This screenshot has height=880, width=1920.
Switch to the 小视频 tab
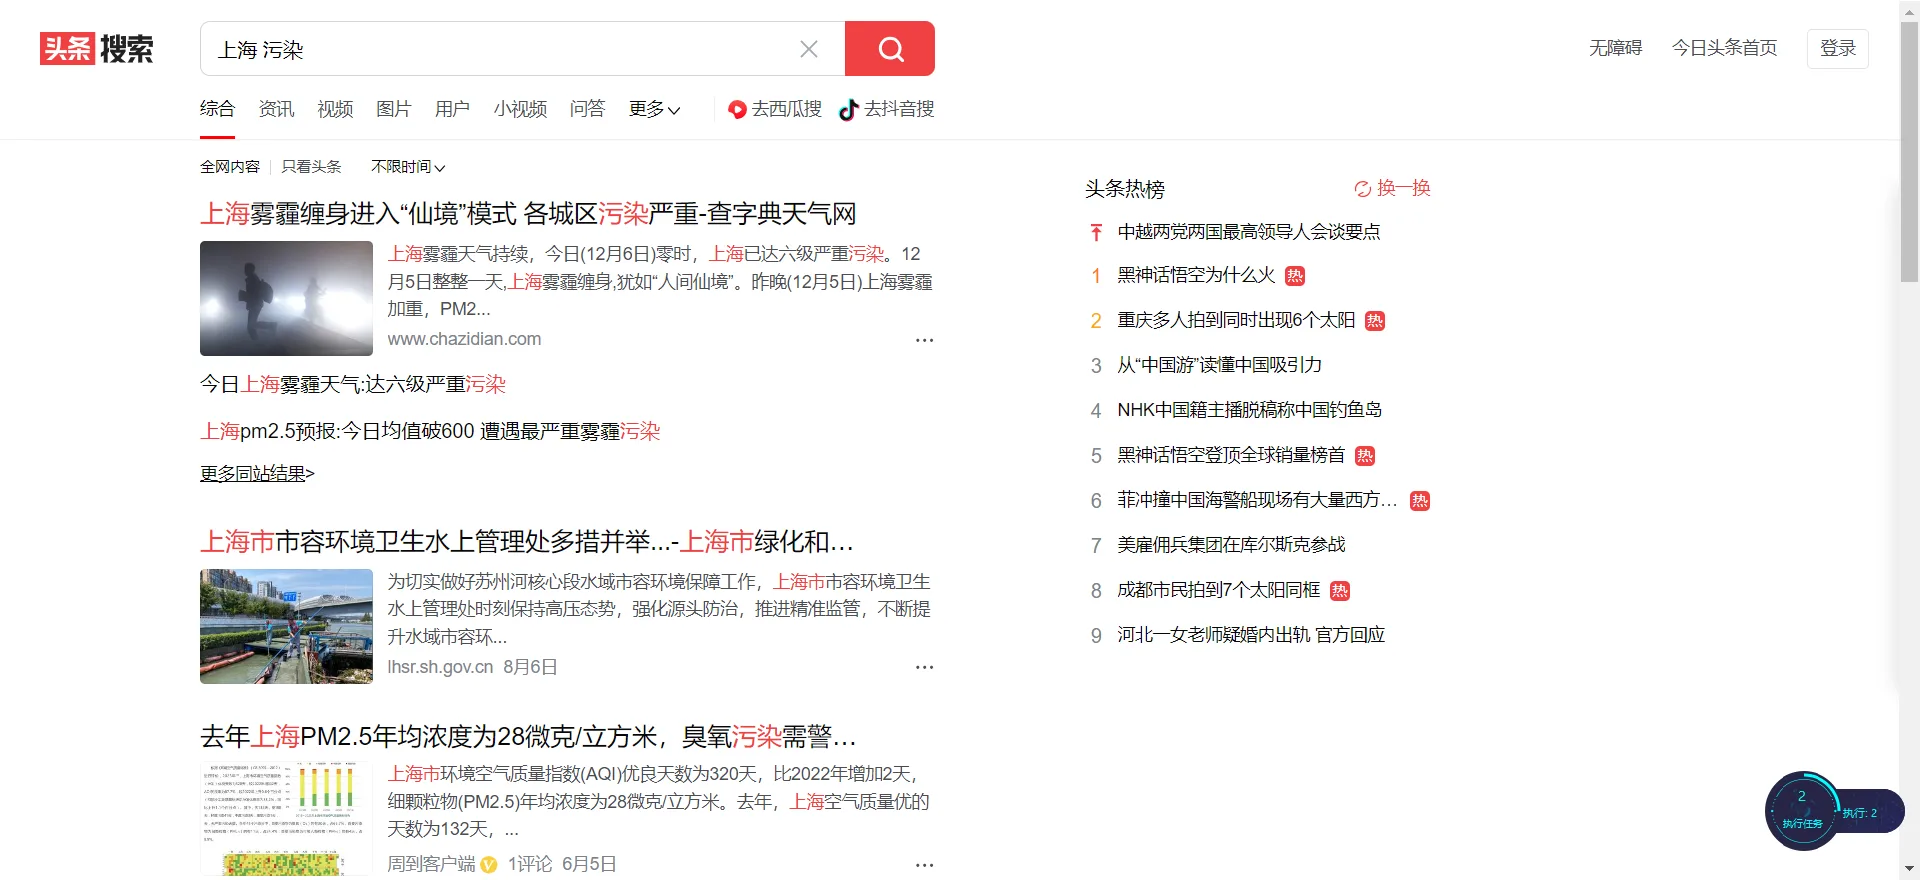[520, 109]
